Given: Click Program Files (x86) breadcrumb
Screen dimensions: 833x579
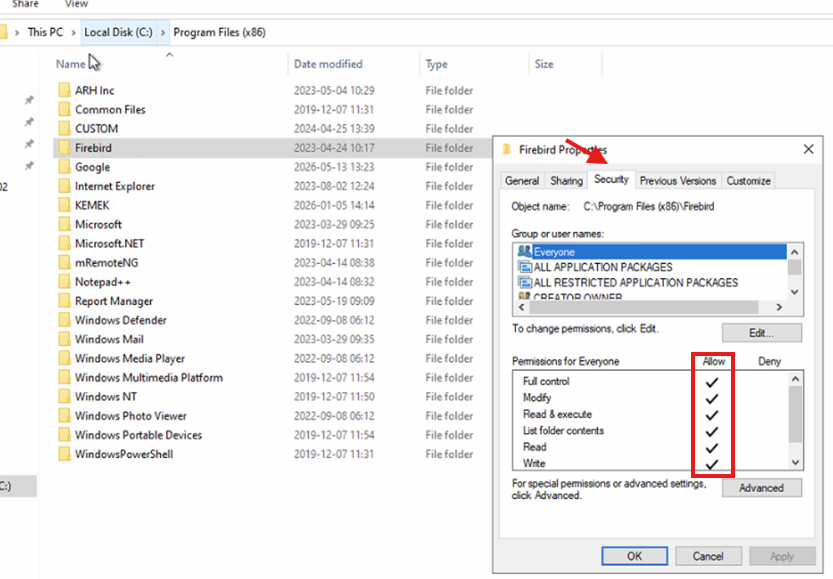Looking at the screenshot, I should pos(219,32).
